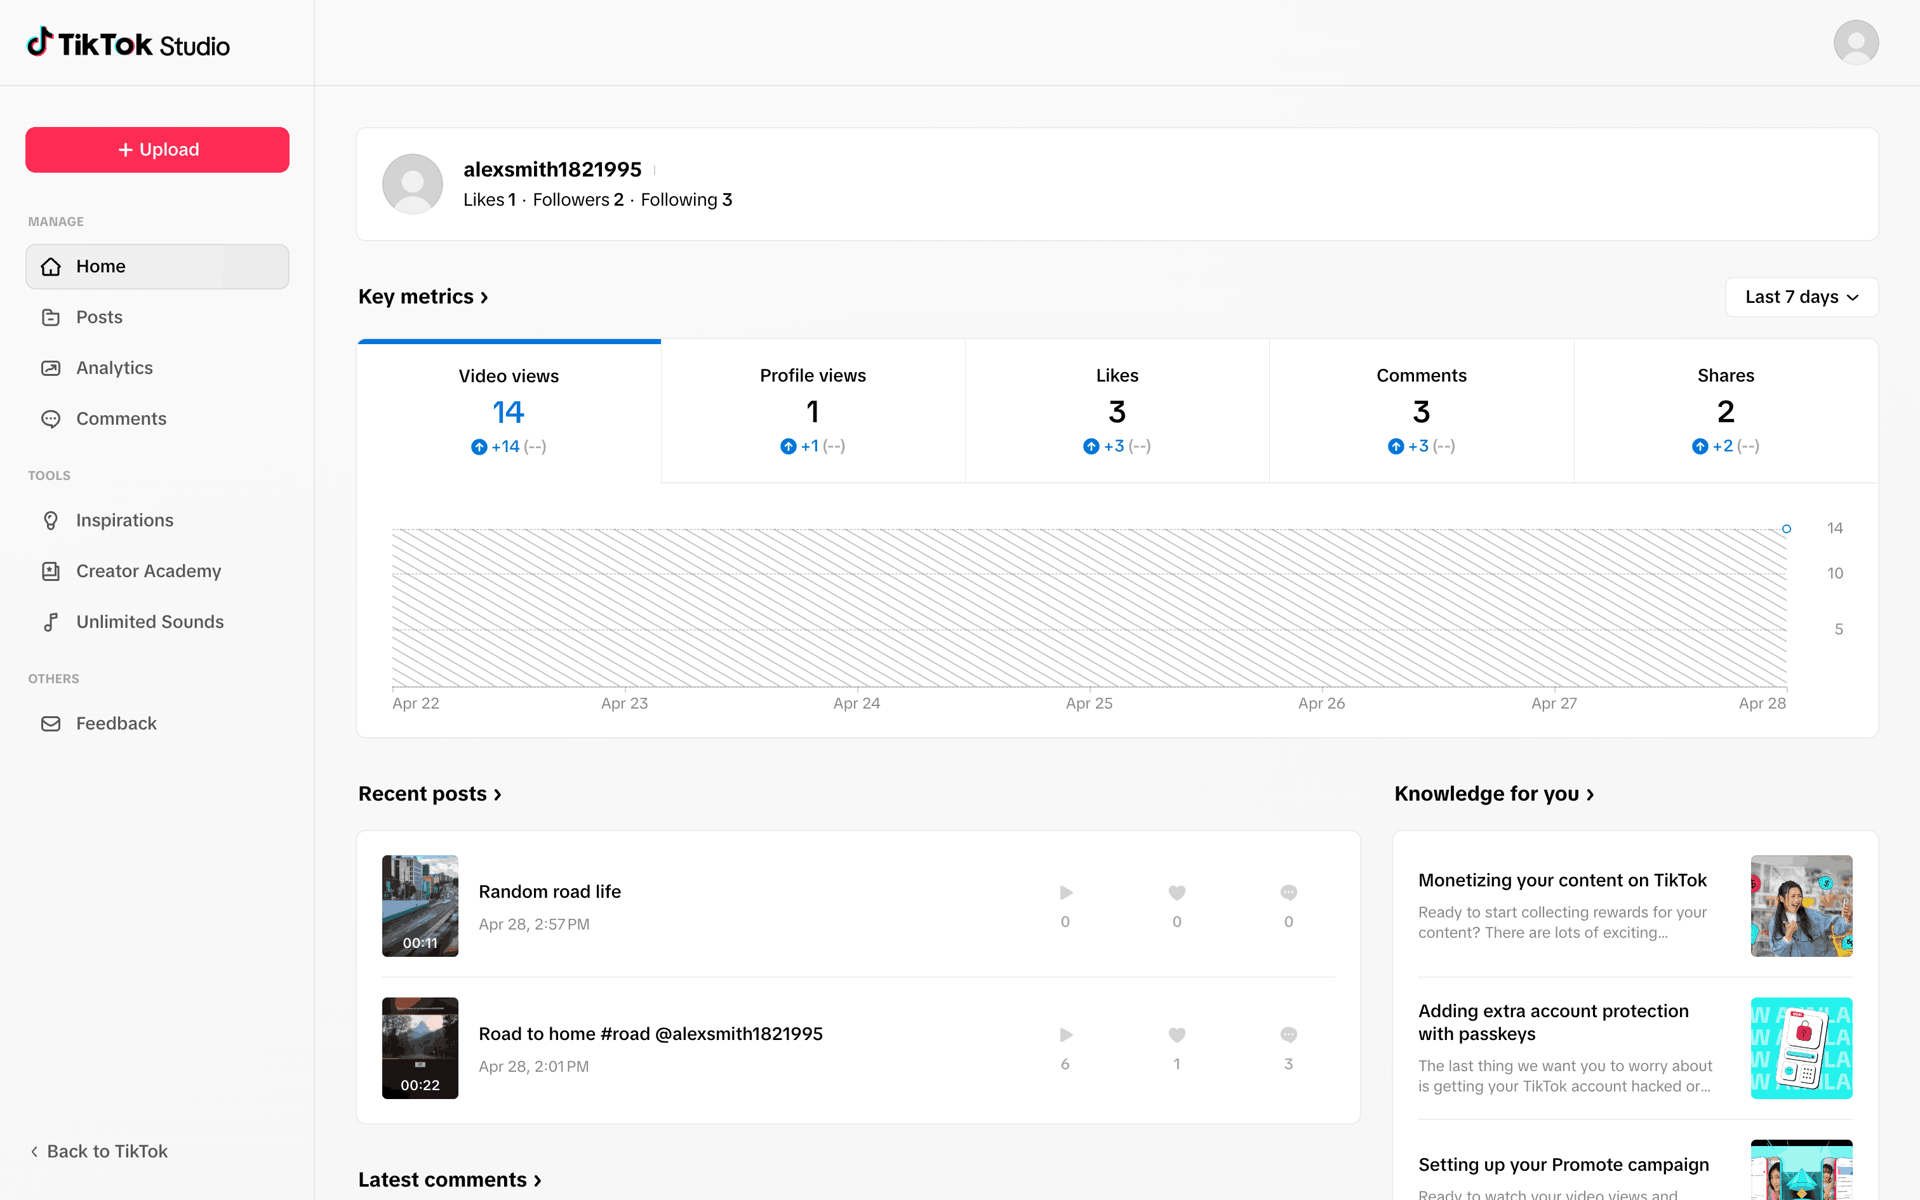Click the up-arrow icon under Likes metric
This screenshot has height=1200, width=1920.
[1091, 447]
